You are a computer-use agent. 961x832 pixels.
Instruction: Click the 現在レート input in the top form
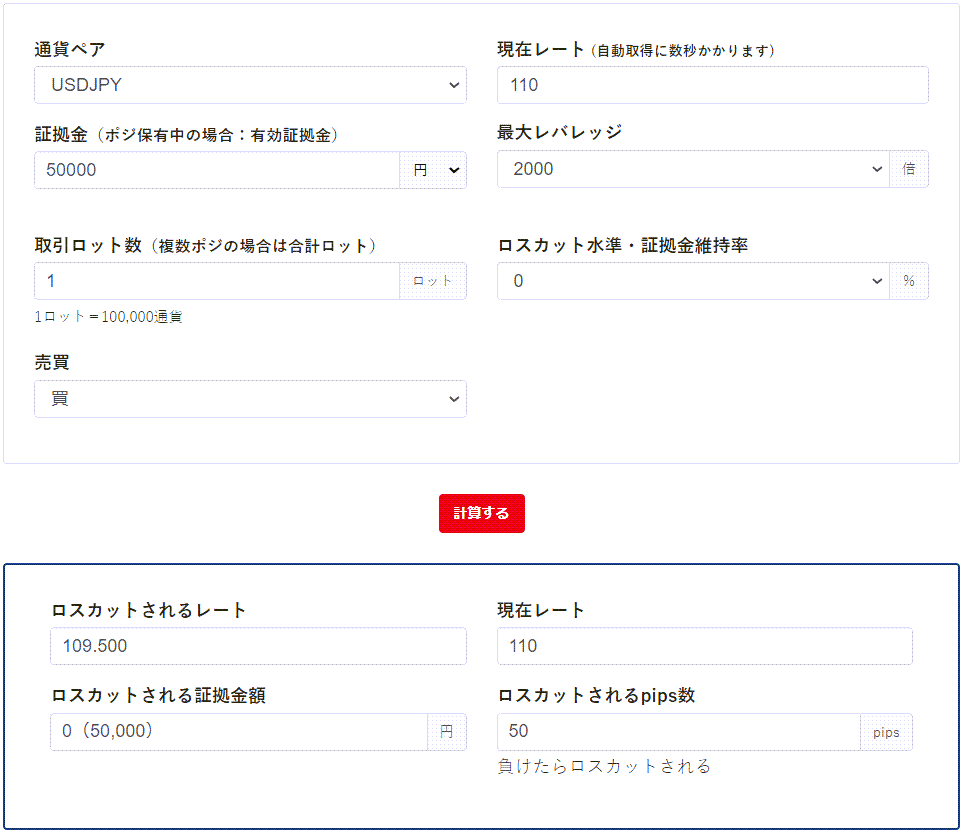[712, 85]
